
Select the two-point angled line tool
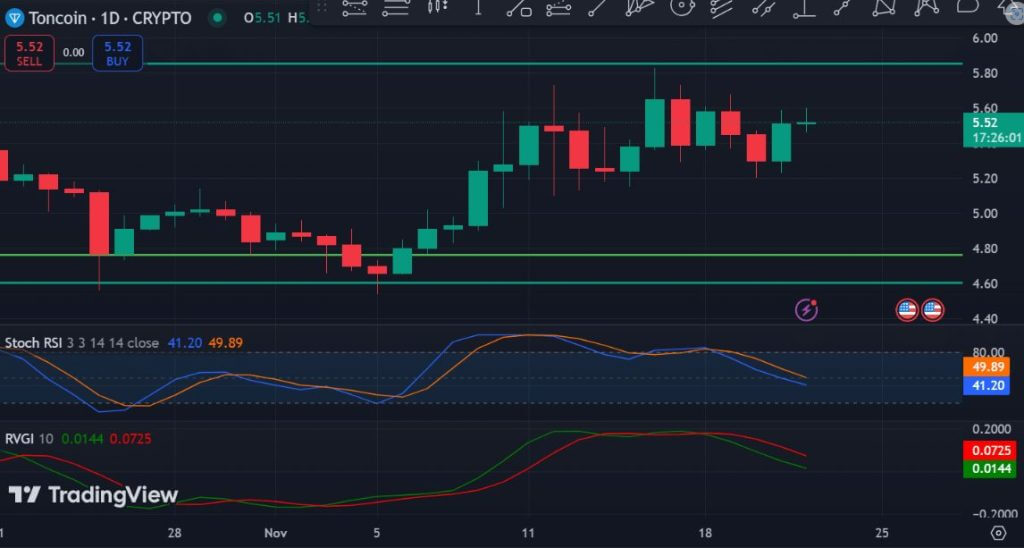click(841, 7)
